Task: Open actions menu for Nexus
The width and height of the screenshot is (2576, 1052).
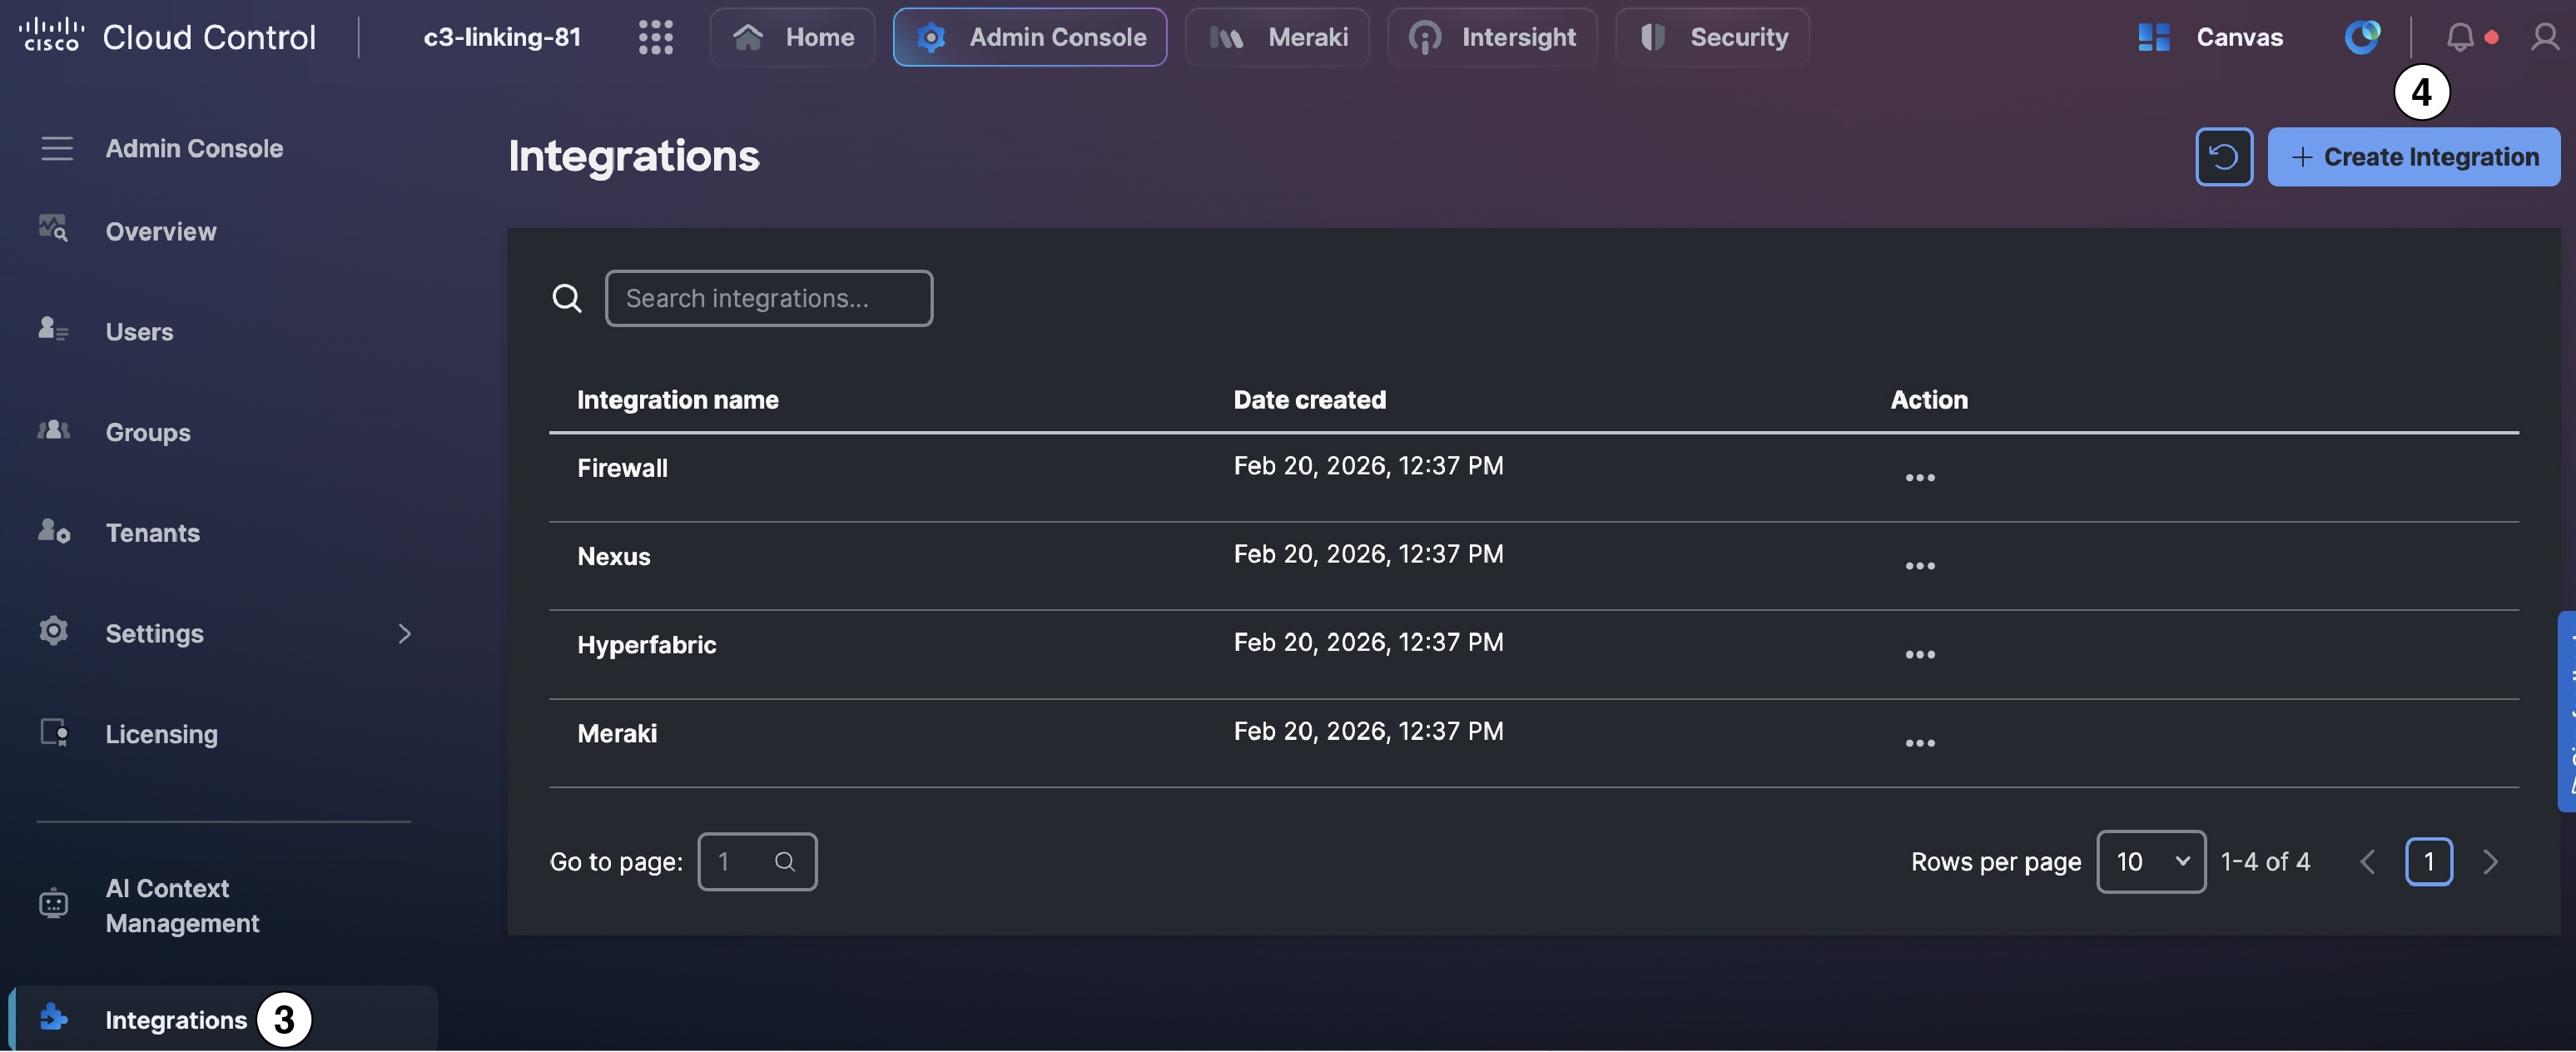Action: 1919,566
